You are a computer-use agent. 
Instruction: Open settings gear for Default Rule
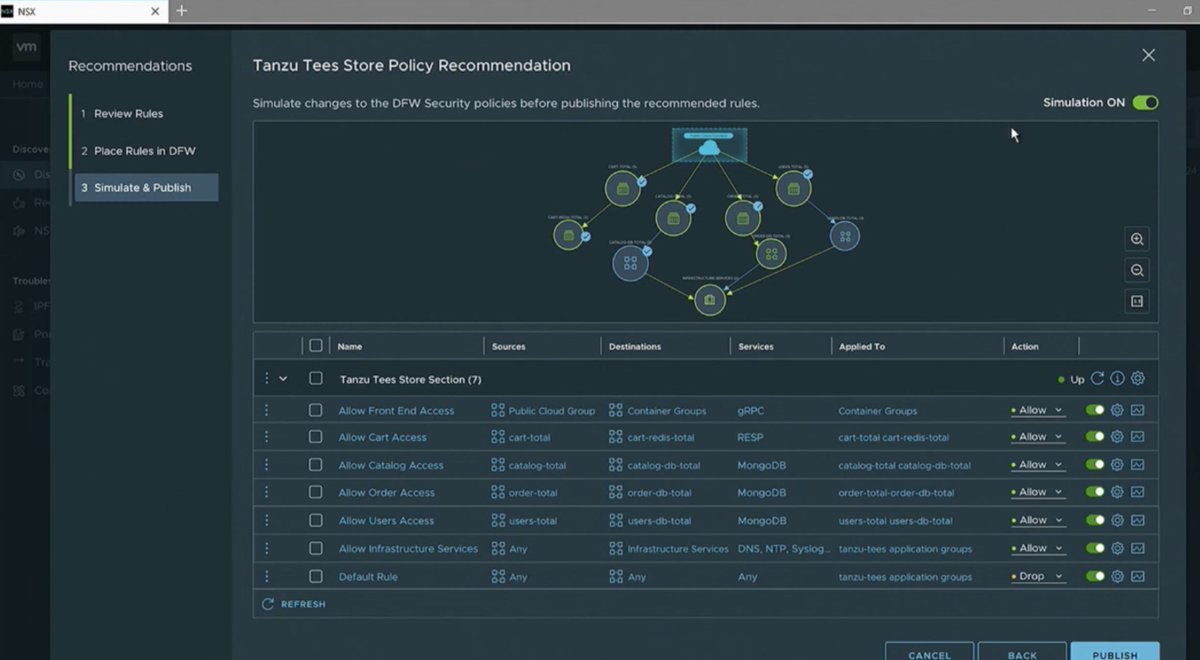(x=1117, y=576)
